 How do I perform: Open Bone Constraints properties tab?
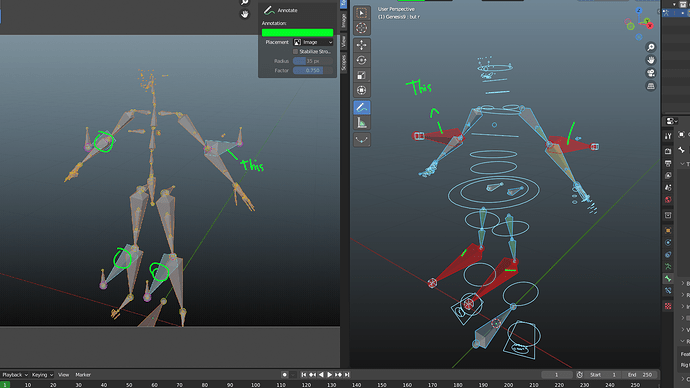[x=668, y=290]
